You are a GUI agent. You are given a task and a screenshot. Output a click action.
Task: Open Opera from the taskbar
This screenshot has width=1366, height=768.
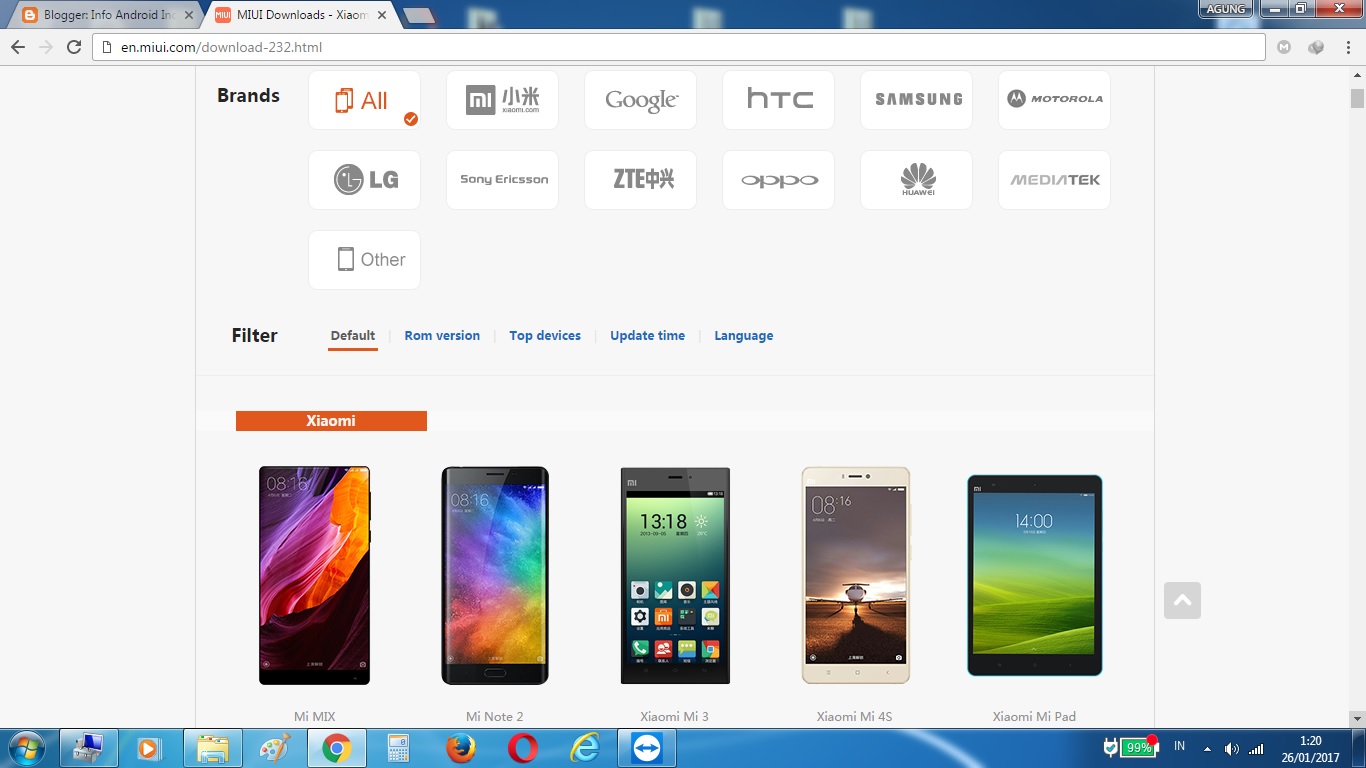[522, 748]
